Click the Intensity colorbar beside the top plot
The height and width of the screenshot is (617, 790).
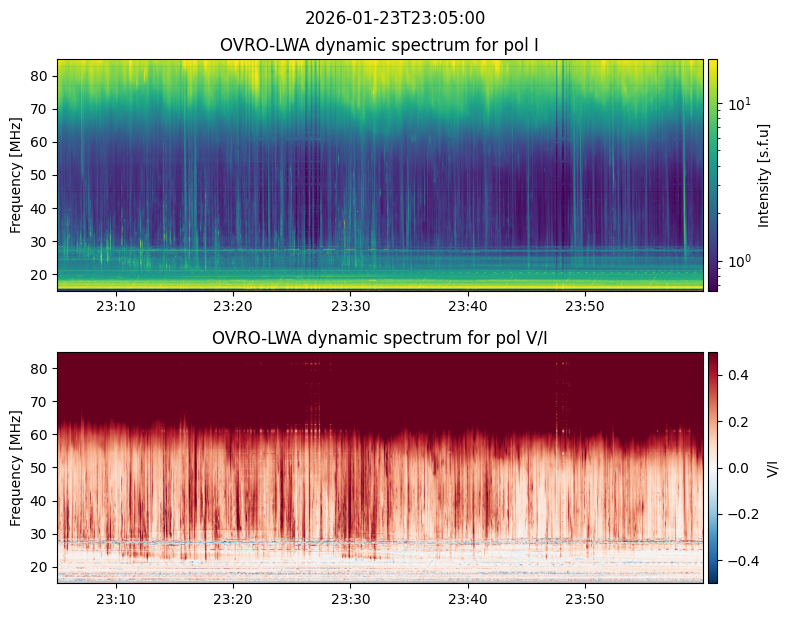tap(713, 175)
